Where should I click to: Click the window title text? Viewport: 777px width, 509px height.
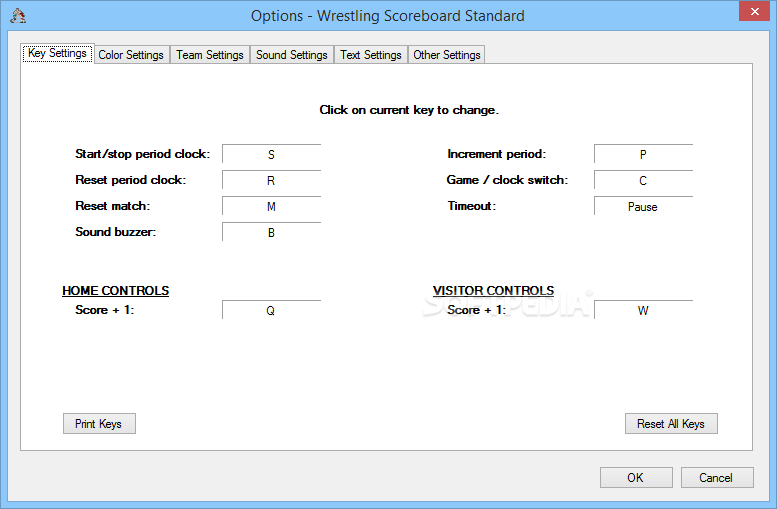pyautogui.click(x=388, y=16)
